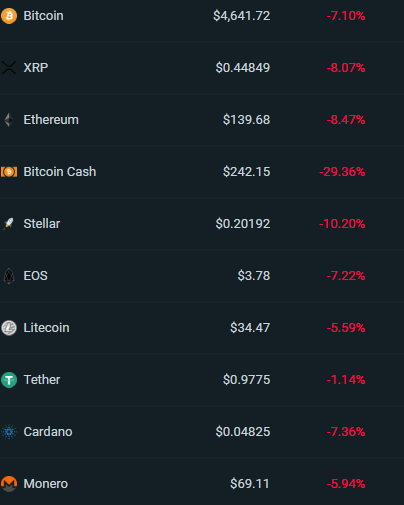Click the blue Cardano icon
This screenshot has height=505, width=404.
(9, 432)
